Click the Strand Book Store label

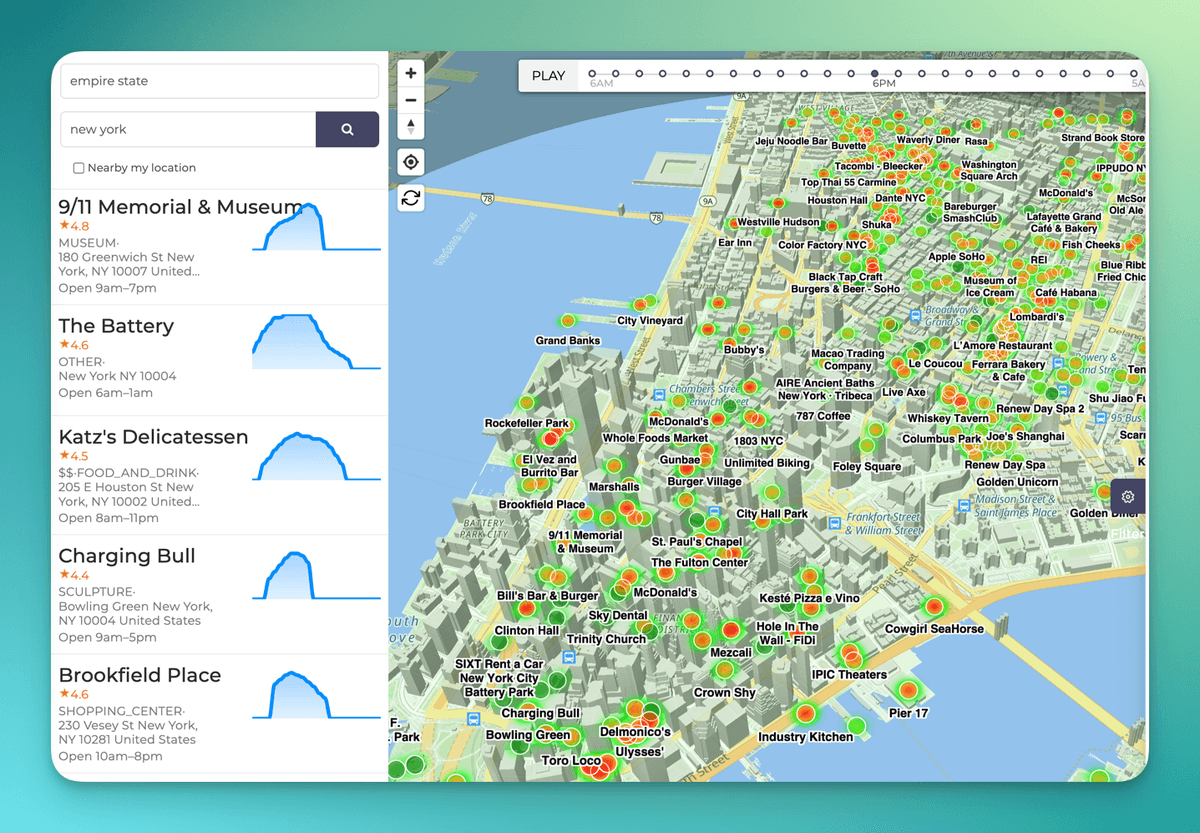click(x=1103, y=138)
